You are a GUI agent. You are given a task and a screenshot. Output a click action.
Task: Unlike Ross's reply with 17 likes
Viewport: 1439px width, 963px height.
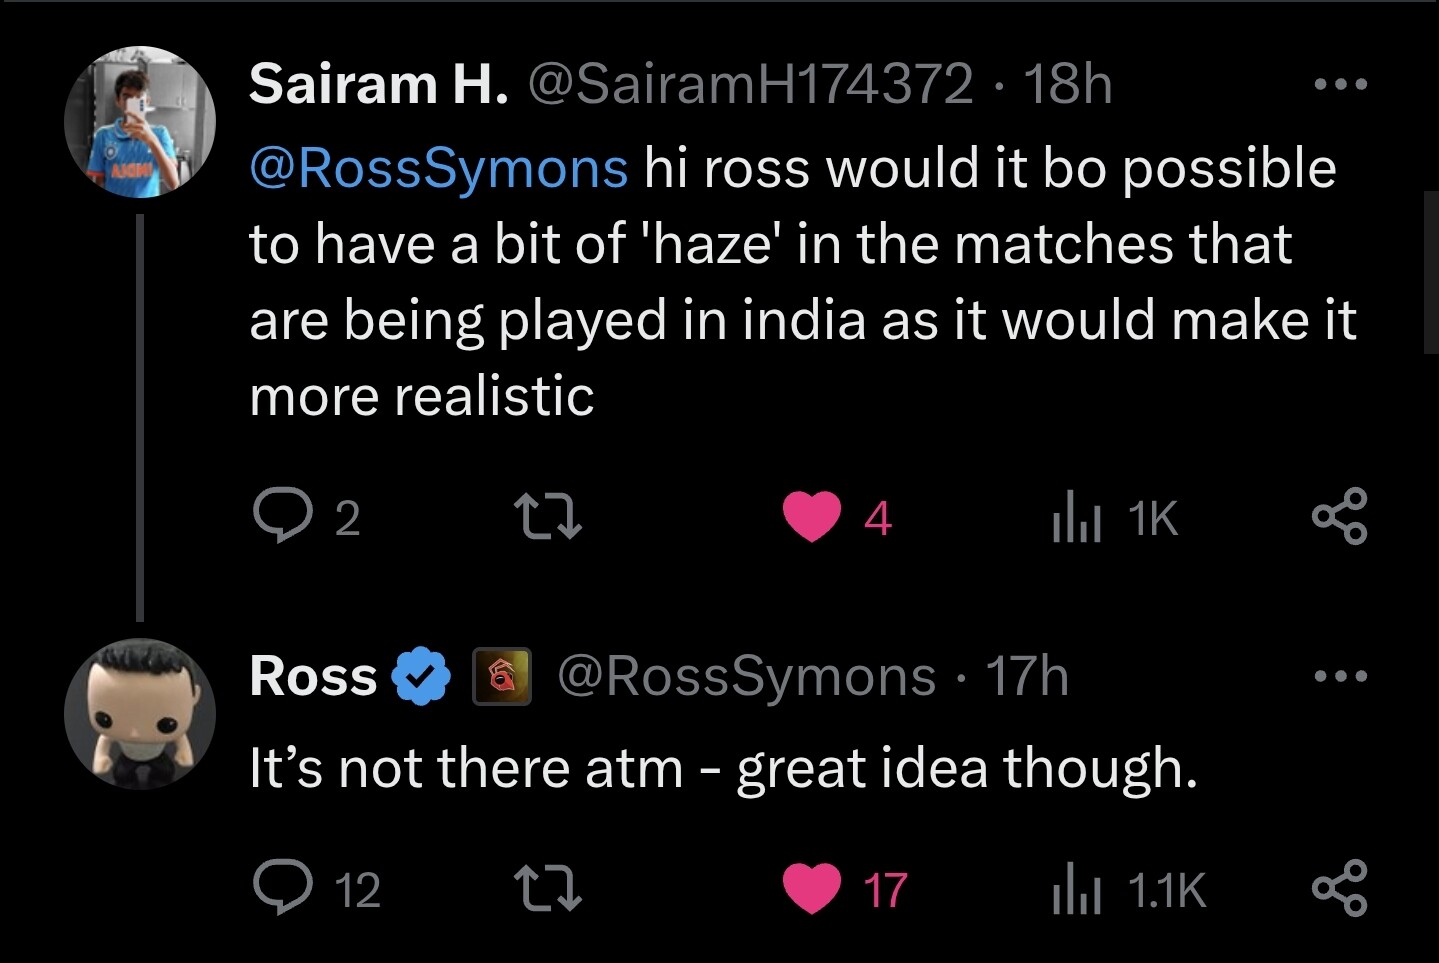[811, 890]
